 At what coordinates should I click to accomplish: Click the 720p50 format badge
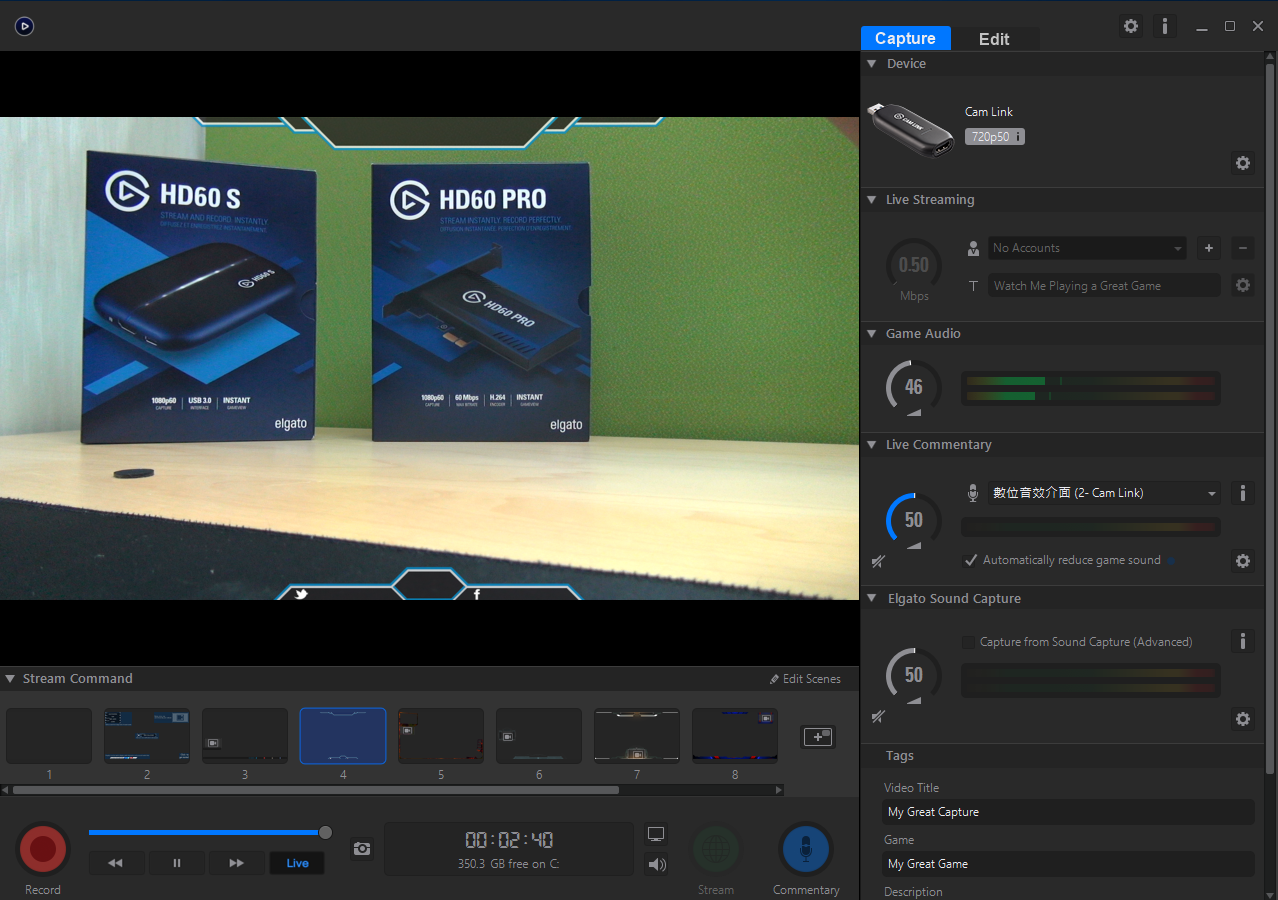[x=994, y=137]
